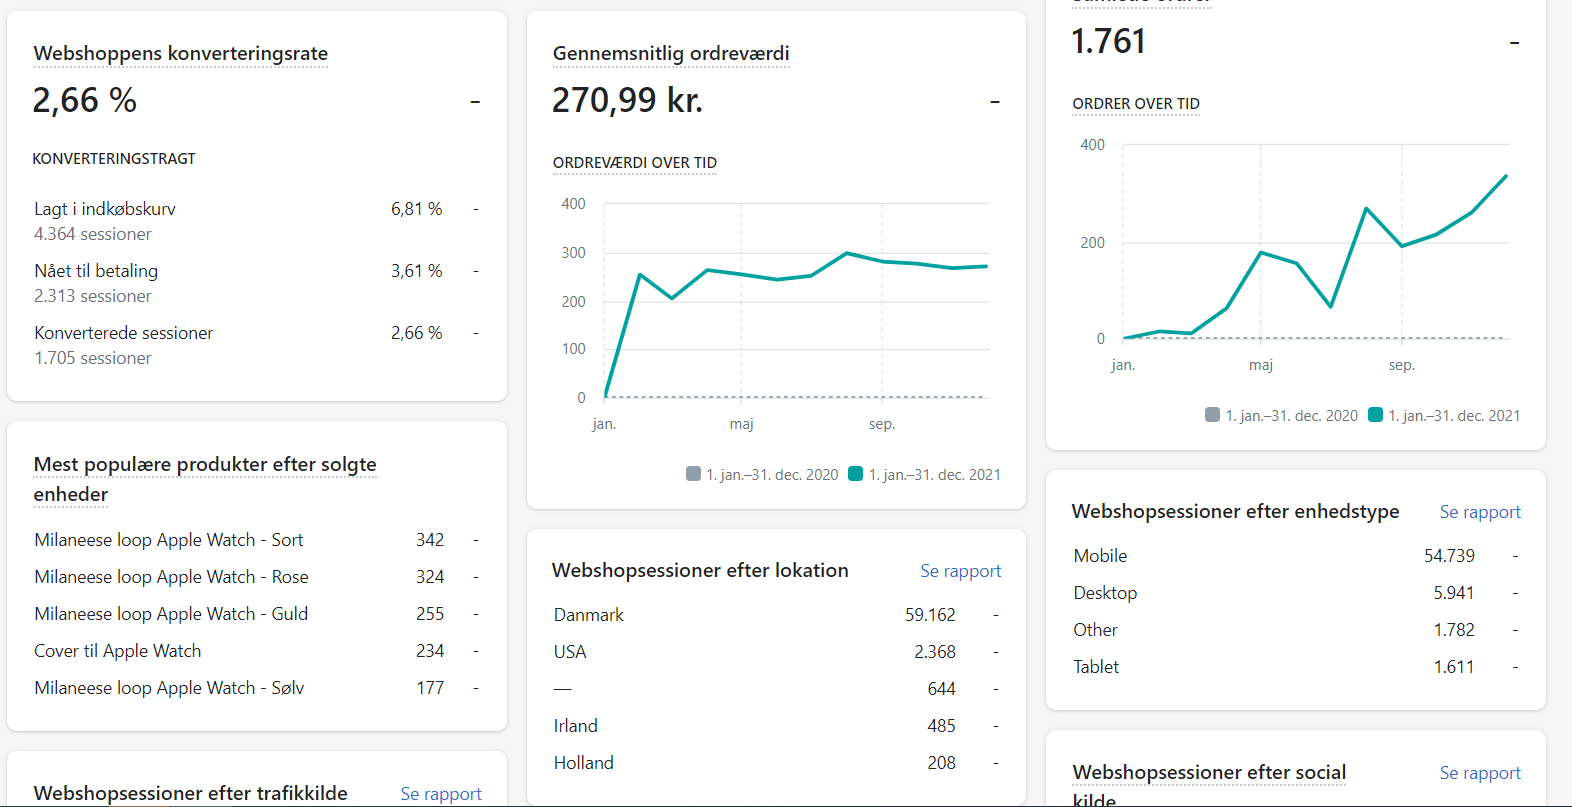
Task: Click the 270,99 kr. average order value
Action: [x=627, y=100]
